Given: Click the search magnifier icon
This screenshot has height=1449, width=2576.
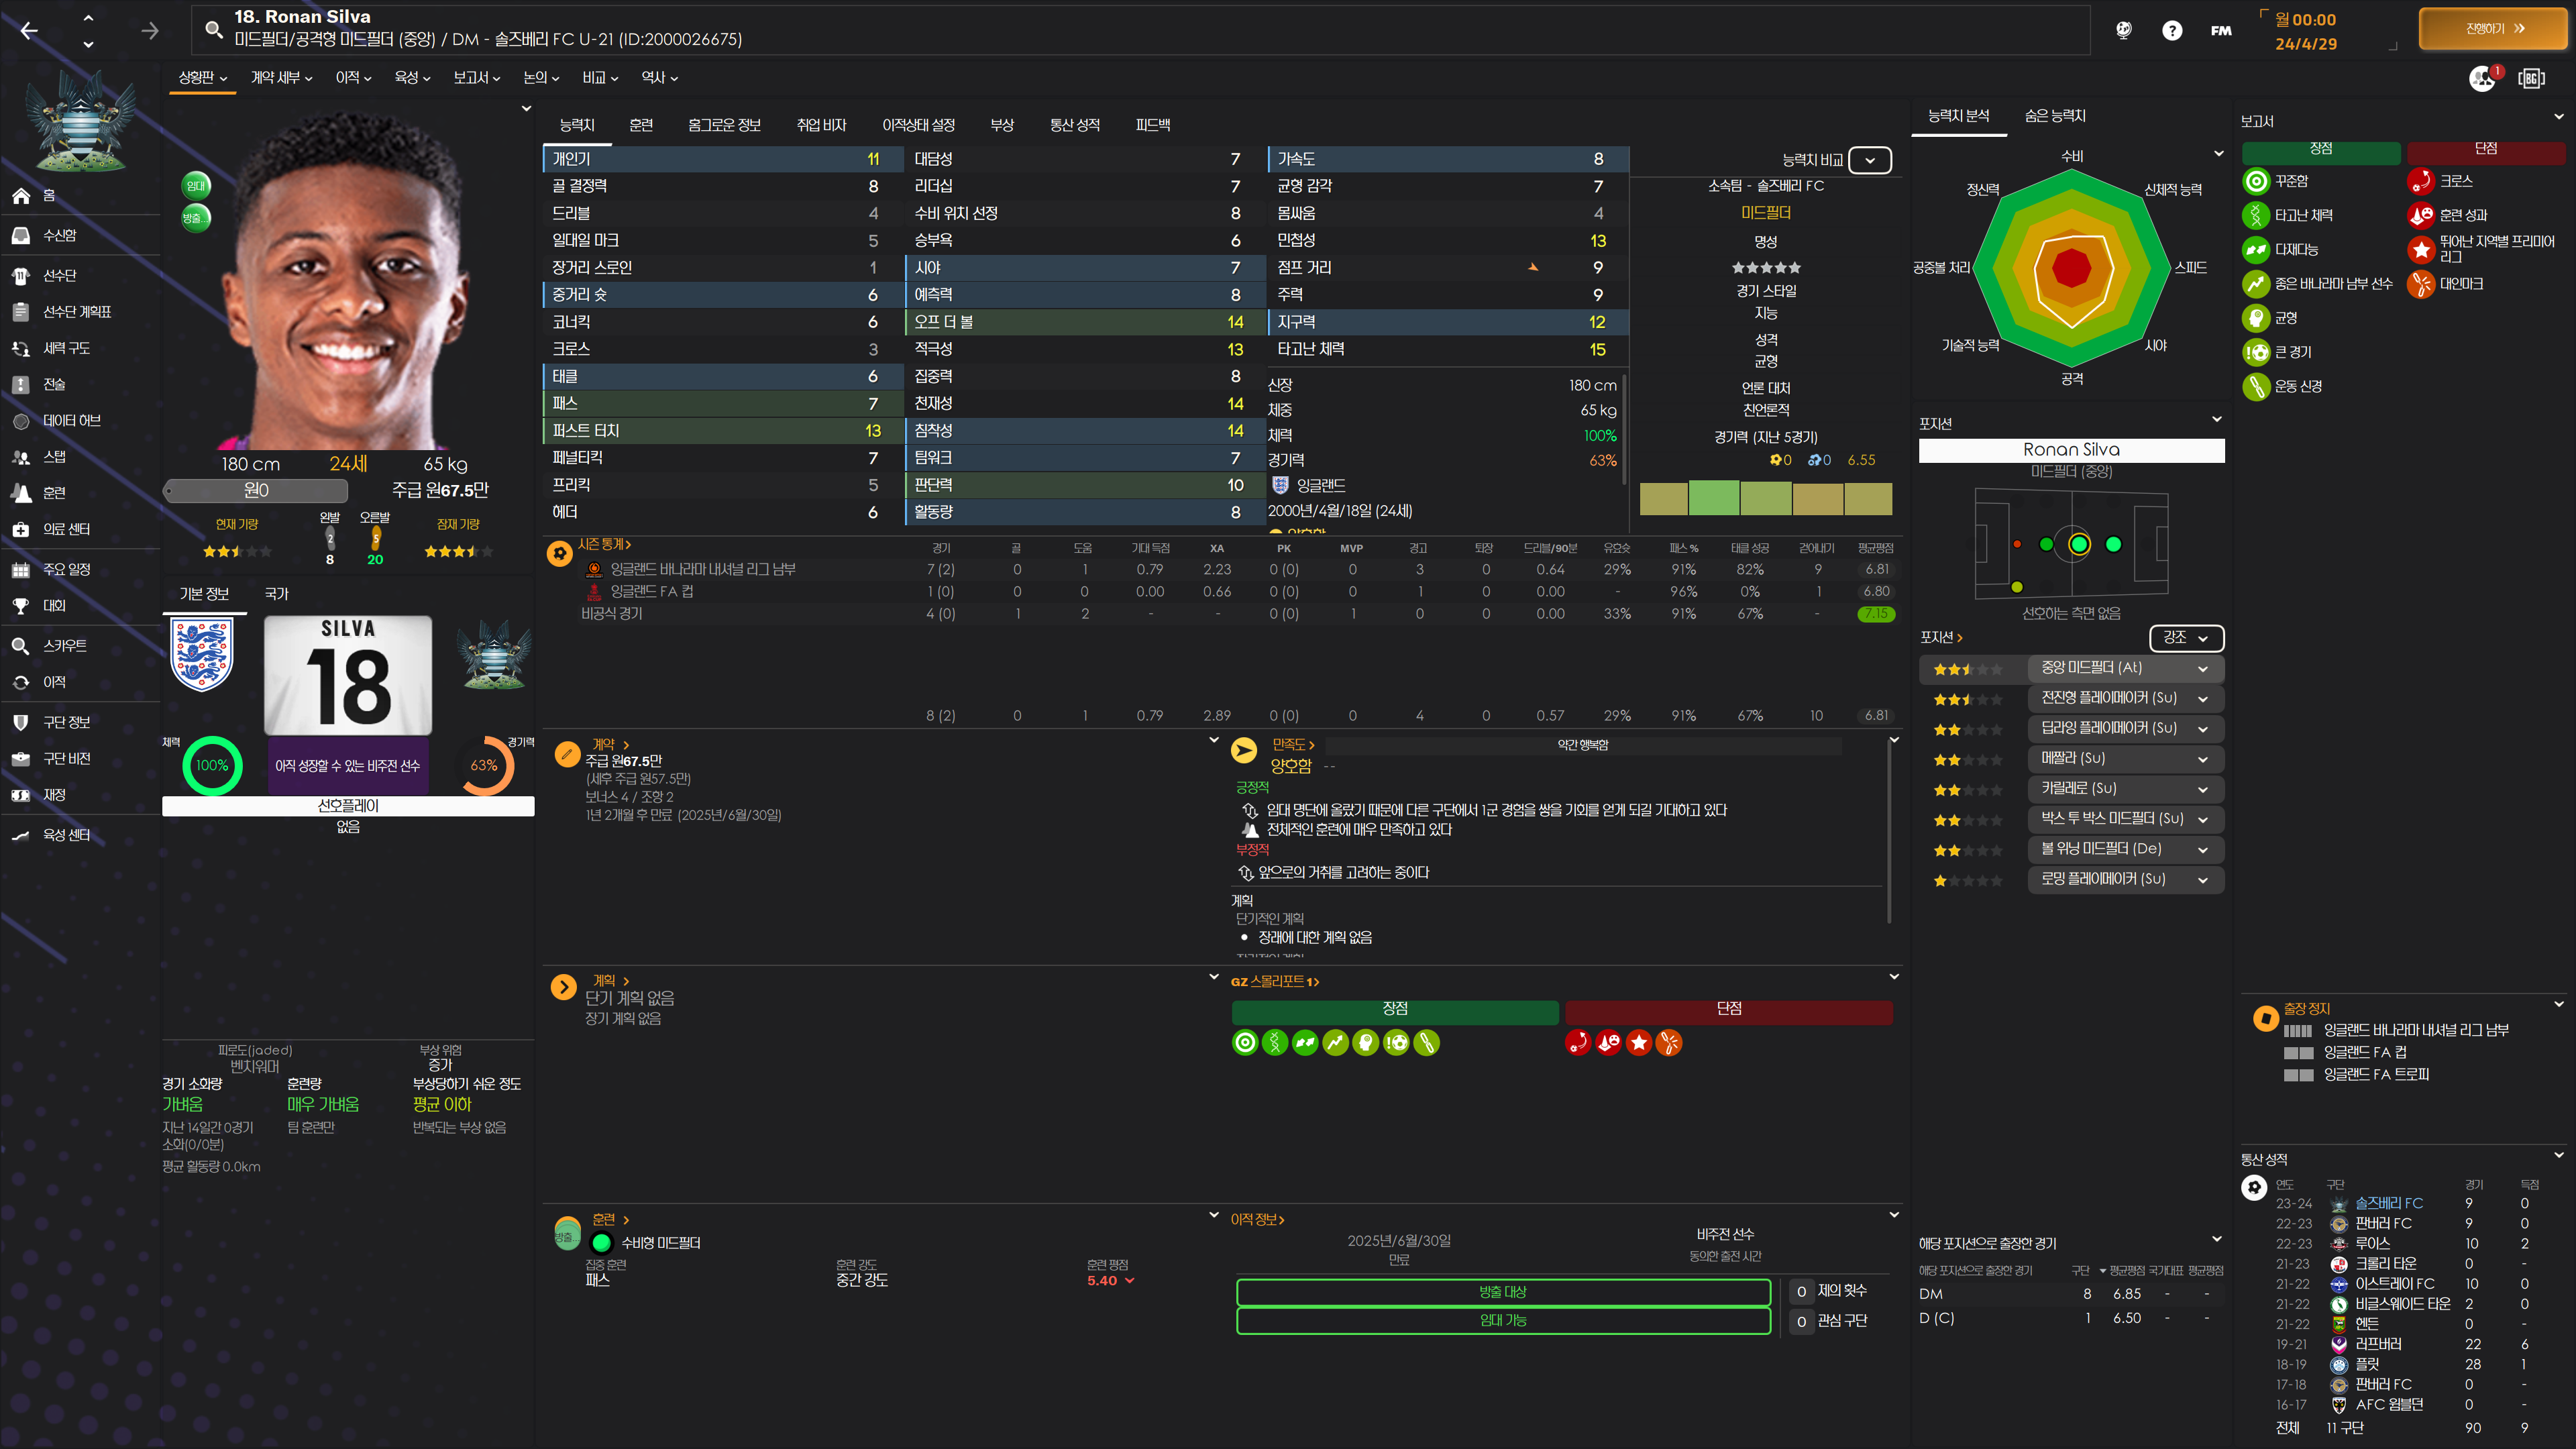Looking at the screenshot, I should 213,29.
